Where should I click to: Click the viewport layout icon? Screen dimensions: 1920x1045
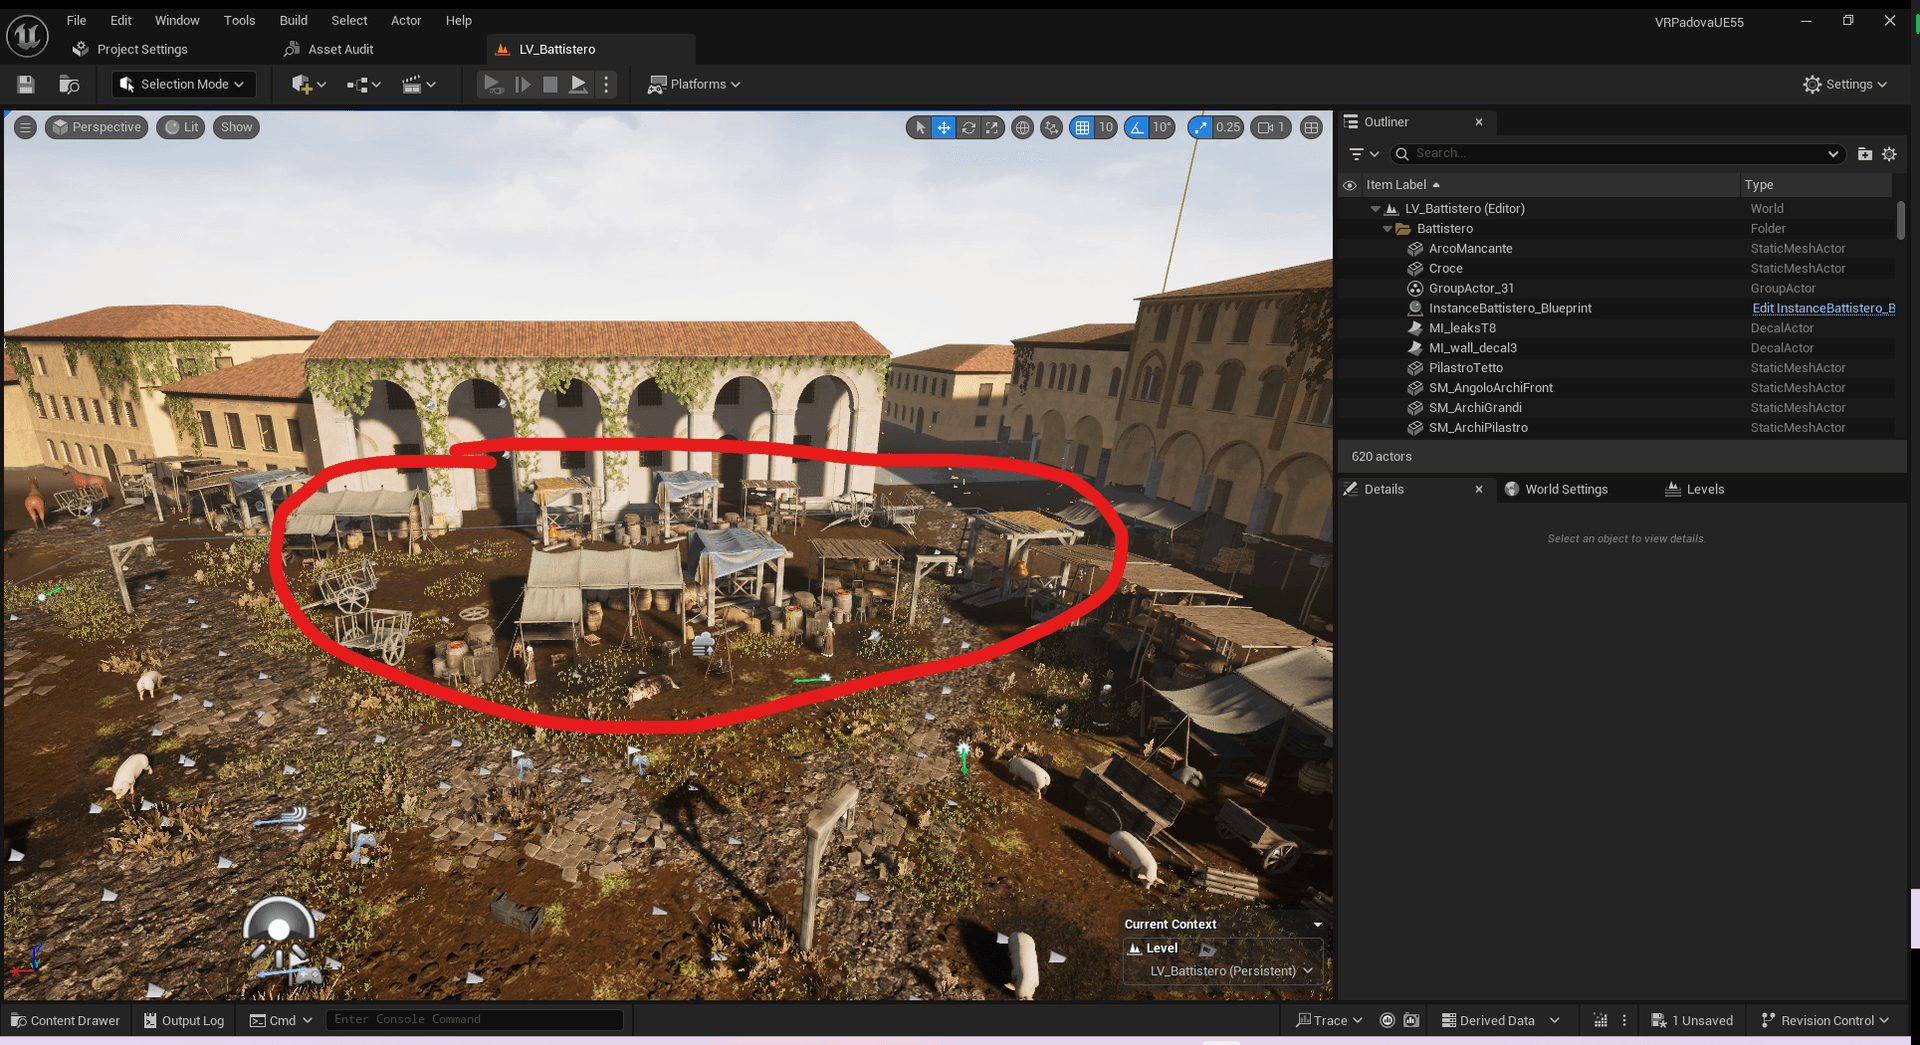pyautogui.click(x=1311, y=128)
